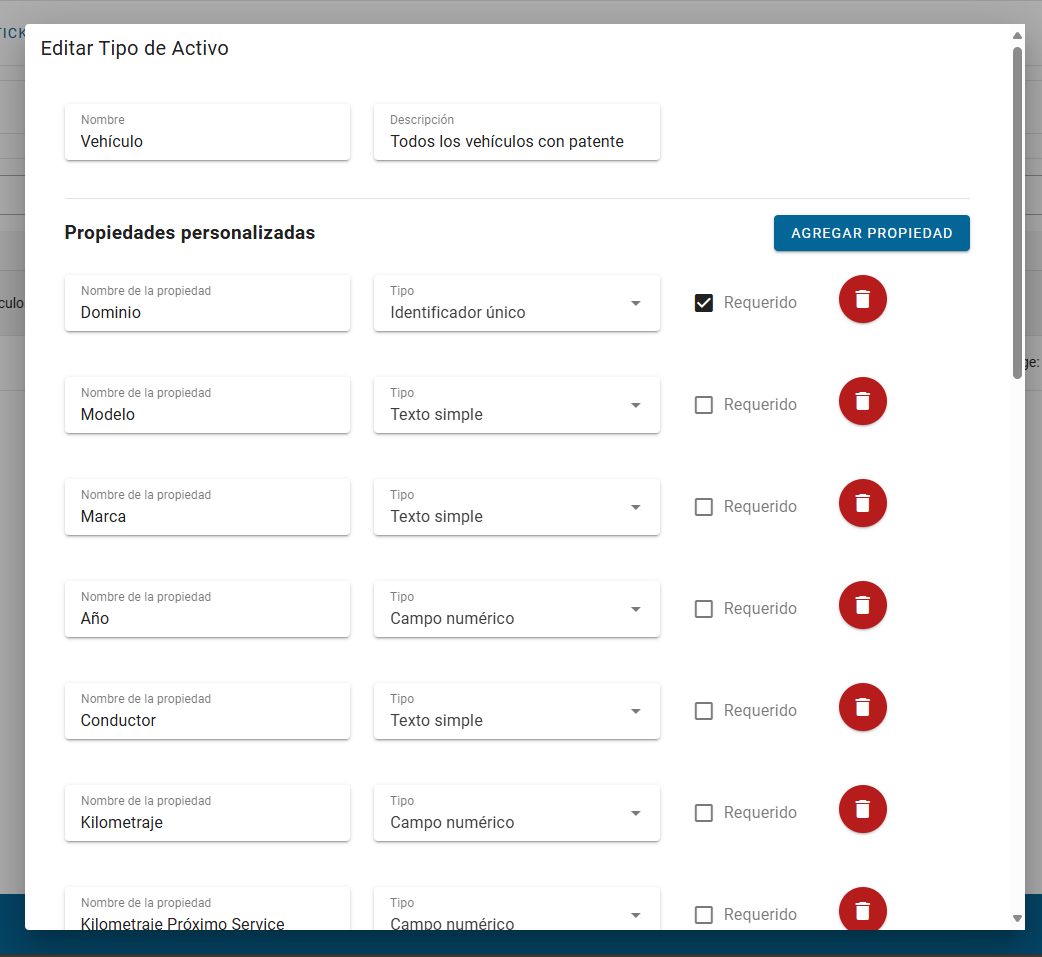Remove Conductor property using trash icon
This screenshot has height=957, width=1042.
point(862,707)
